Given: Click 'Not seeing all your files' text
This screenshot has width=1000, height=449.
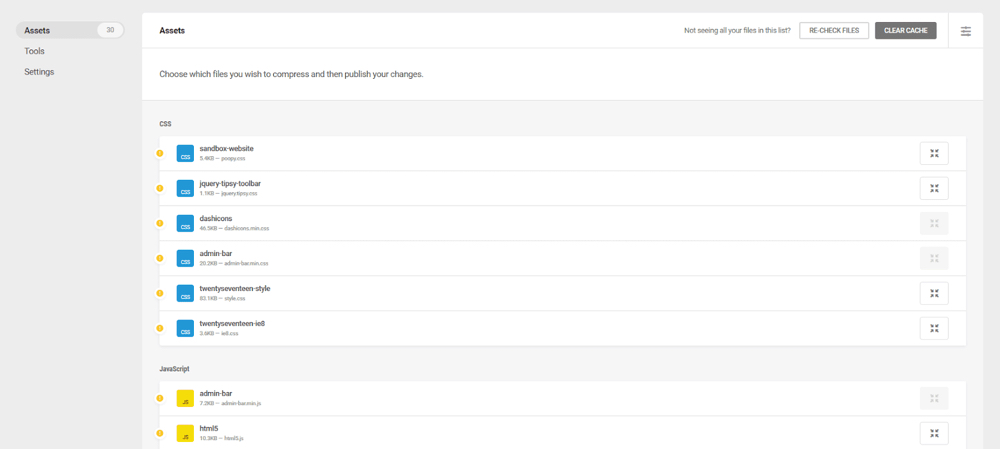Looking at the screenshot, I should [x=737, y=31].
